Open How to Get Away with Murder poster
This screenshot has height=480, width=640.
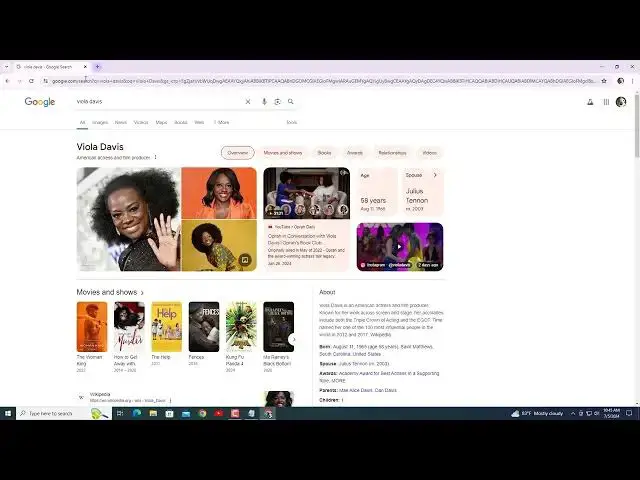click(129, 327)
